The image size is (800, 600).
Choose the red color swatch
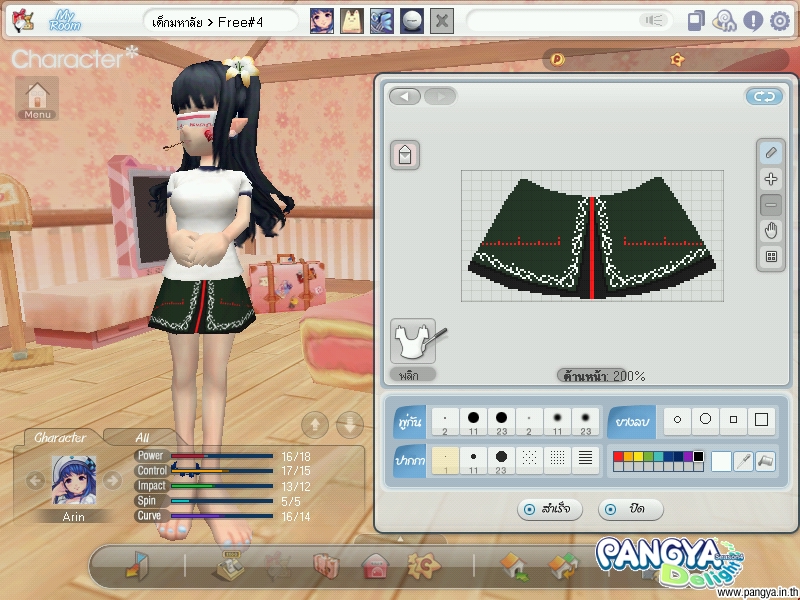(618, 457)
